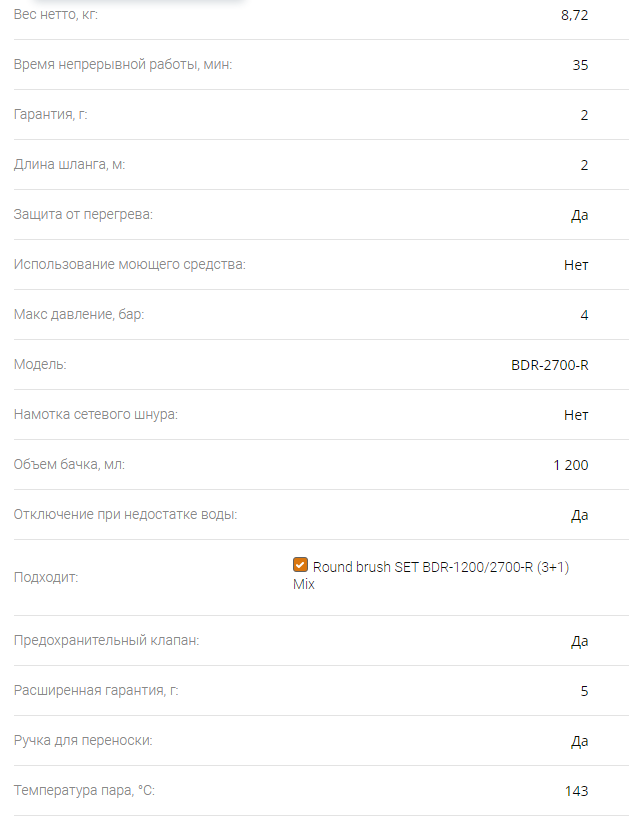Screen dimensions: 629x817
Task: Click the Длина шланга, м label
Action: tap(69, 165)
